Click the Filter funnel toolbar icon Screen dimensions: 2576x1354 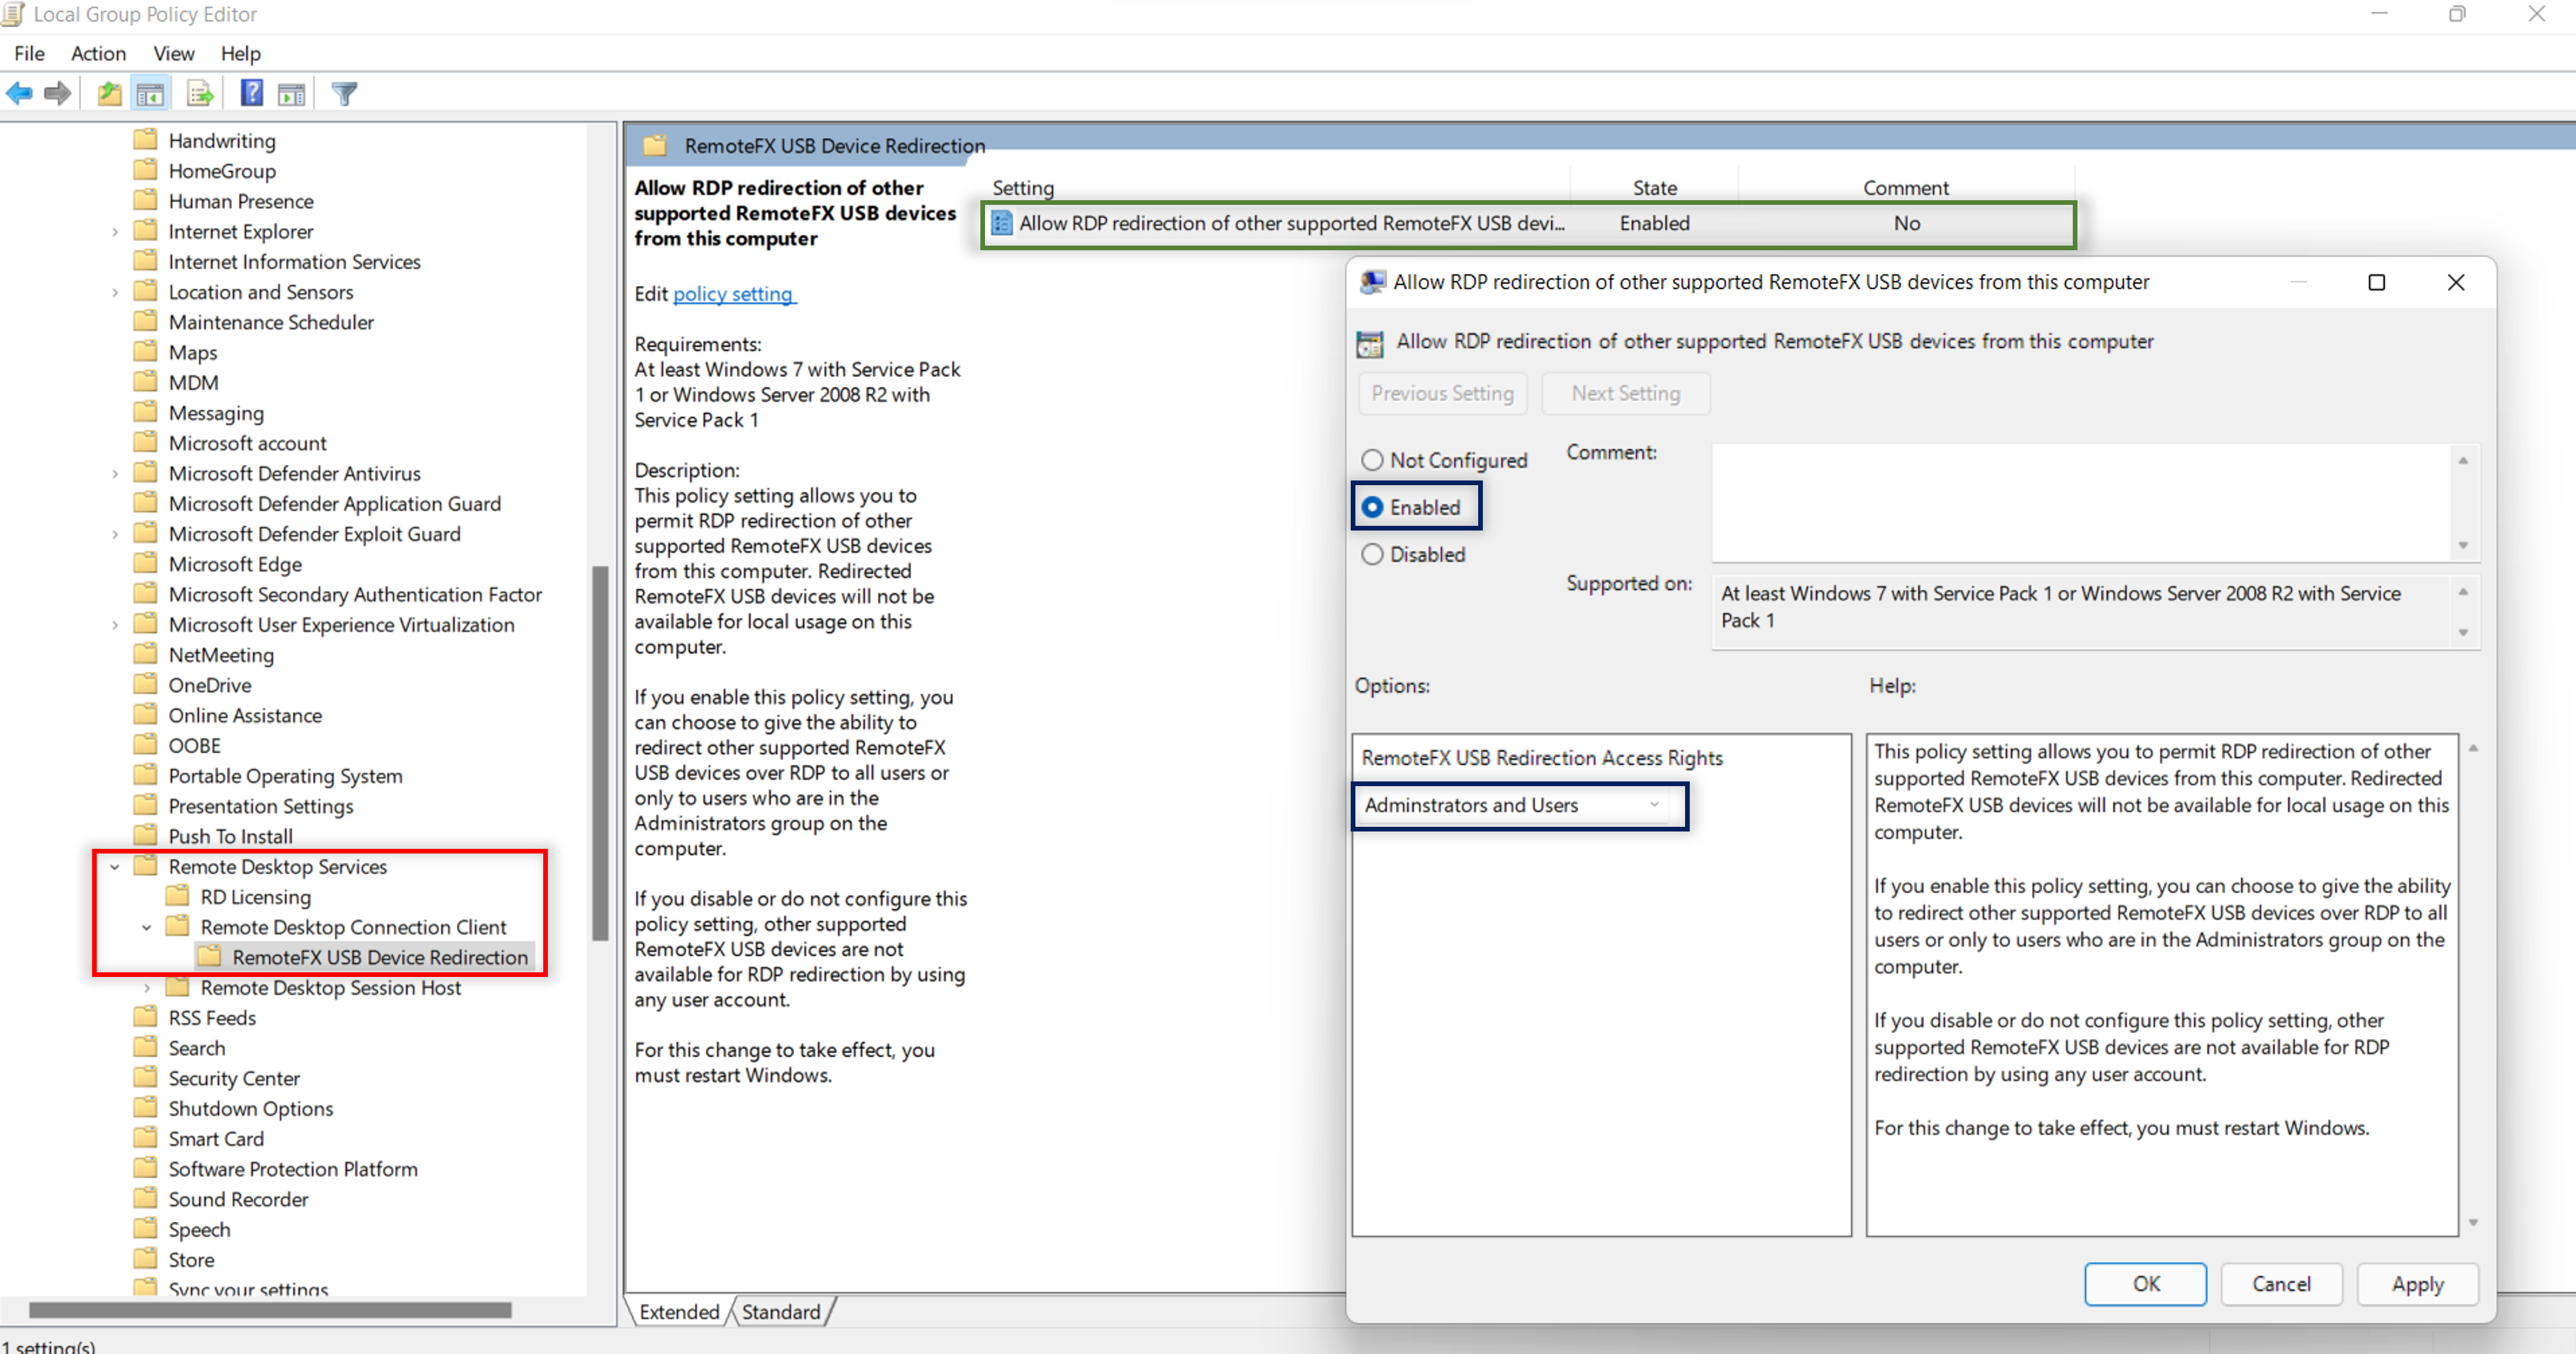344,94
